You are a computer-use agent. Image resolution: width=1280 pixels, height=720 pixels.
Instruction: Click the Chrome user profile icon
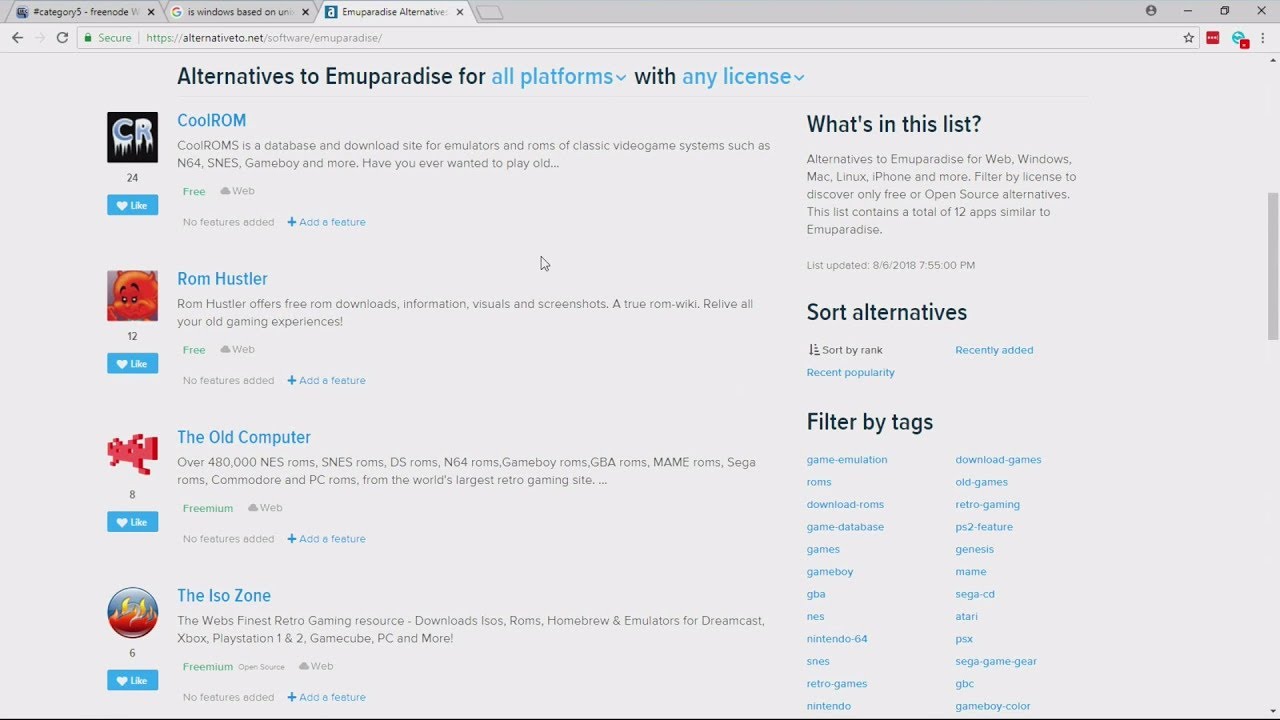[1151, 11]
